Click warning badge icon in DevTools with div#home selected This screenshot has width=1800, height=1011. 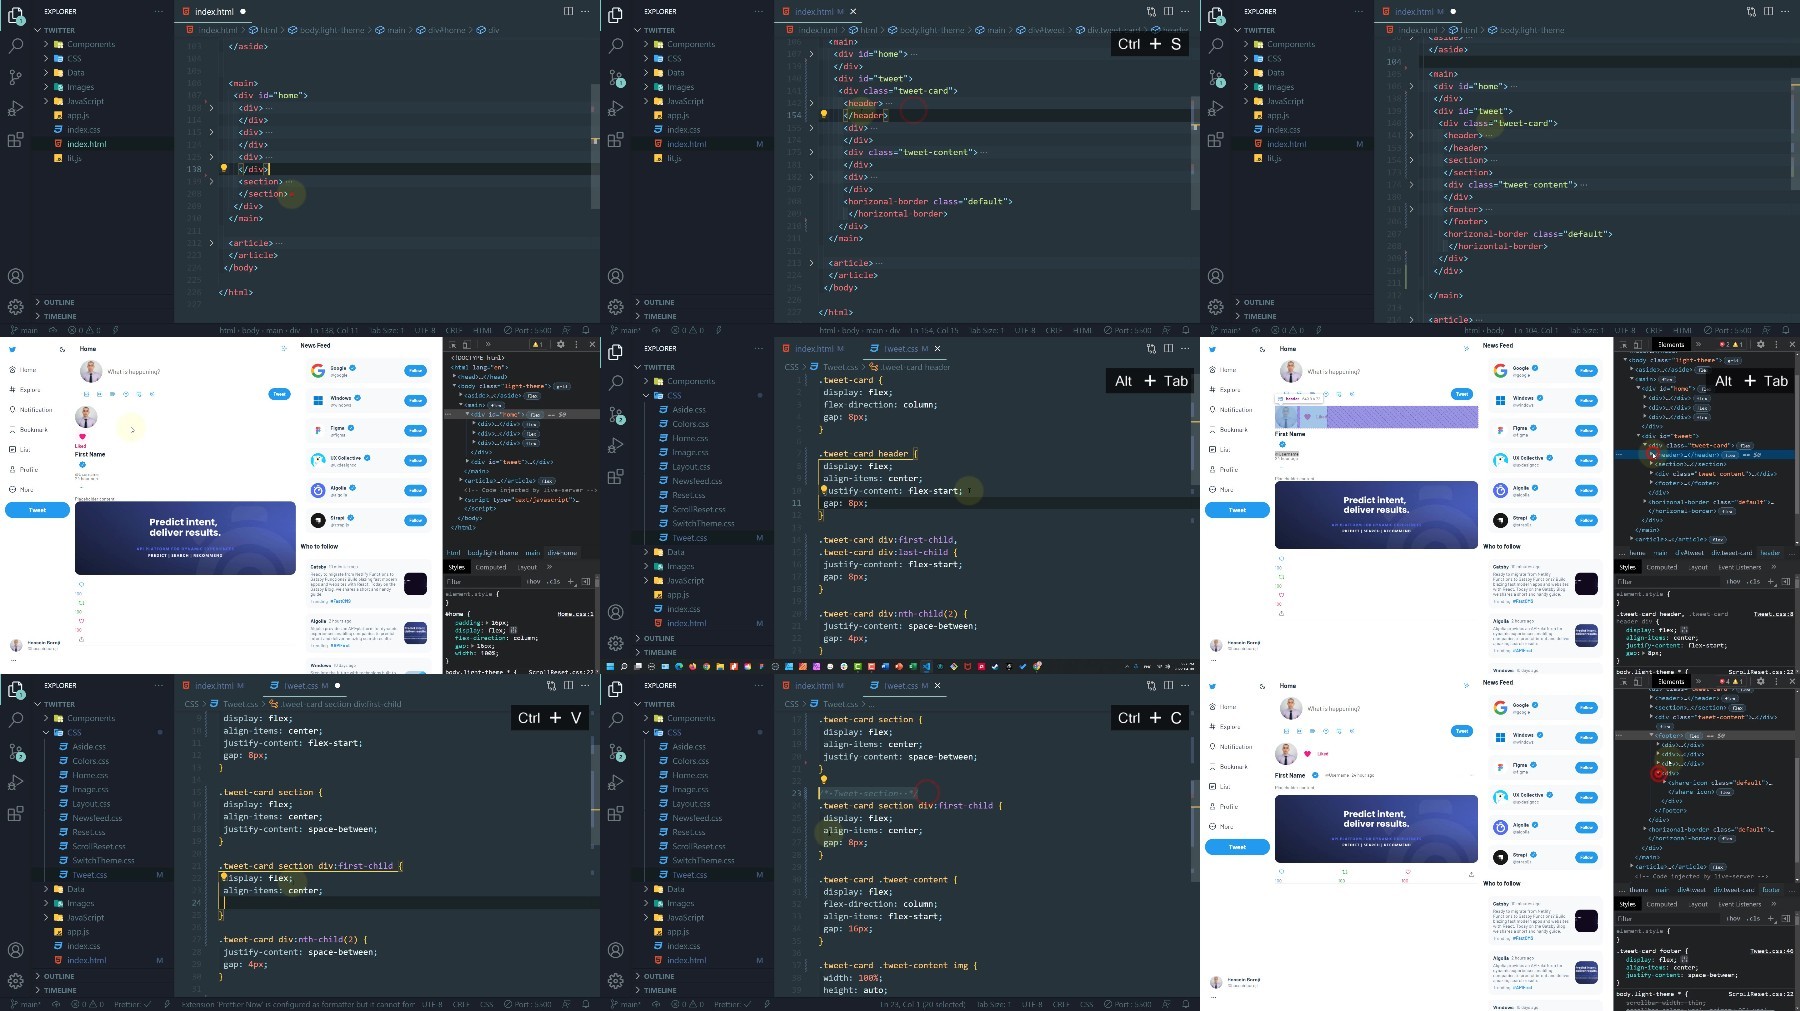tap(537, 344)
